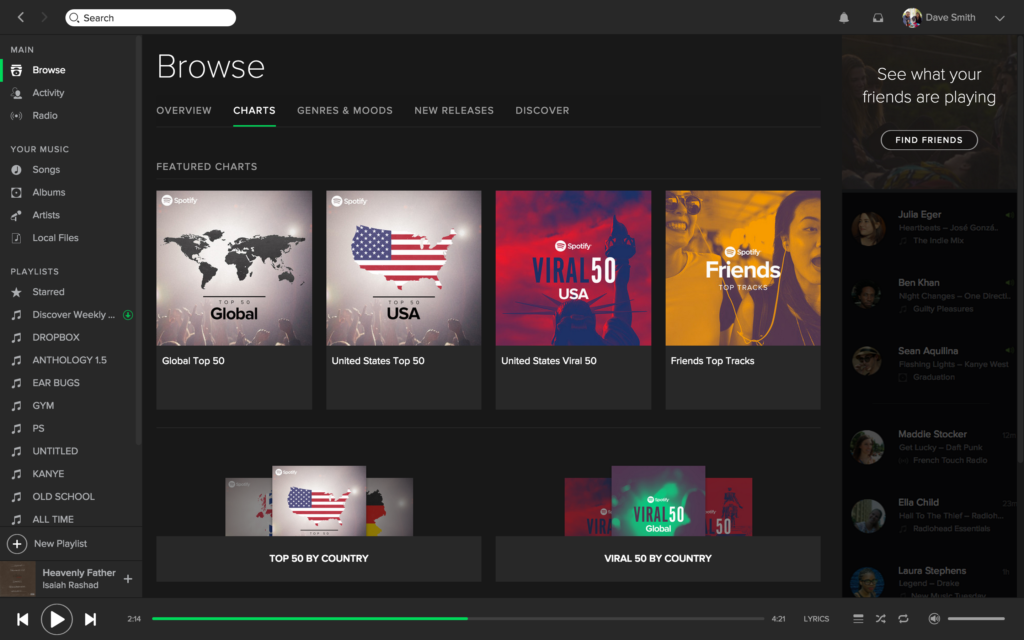Click the Albums icon in Your Music
Viewport: 1024px width, 640px height.
(16, 193)
